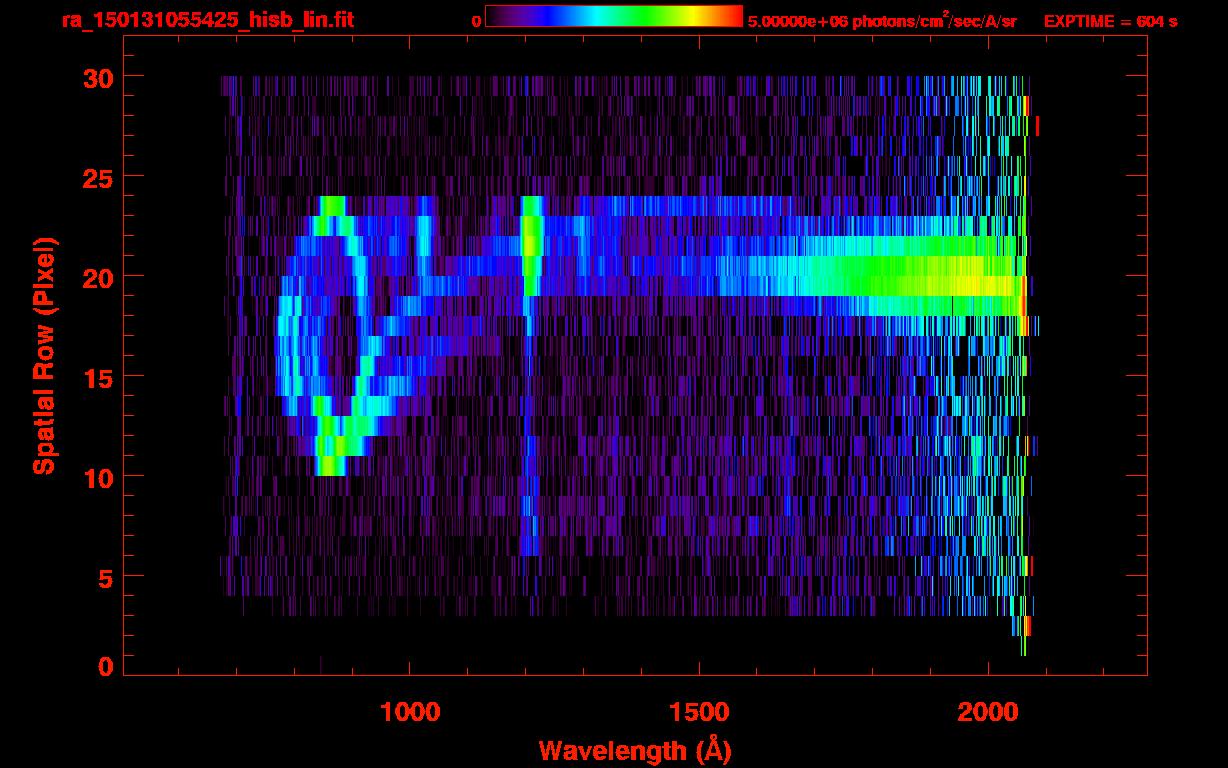Click the EXPTIME = 604 s text

(1109, 21)
